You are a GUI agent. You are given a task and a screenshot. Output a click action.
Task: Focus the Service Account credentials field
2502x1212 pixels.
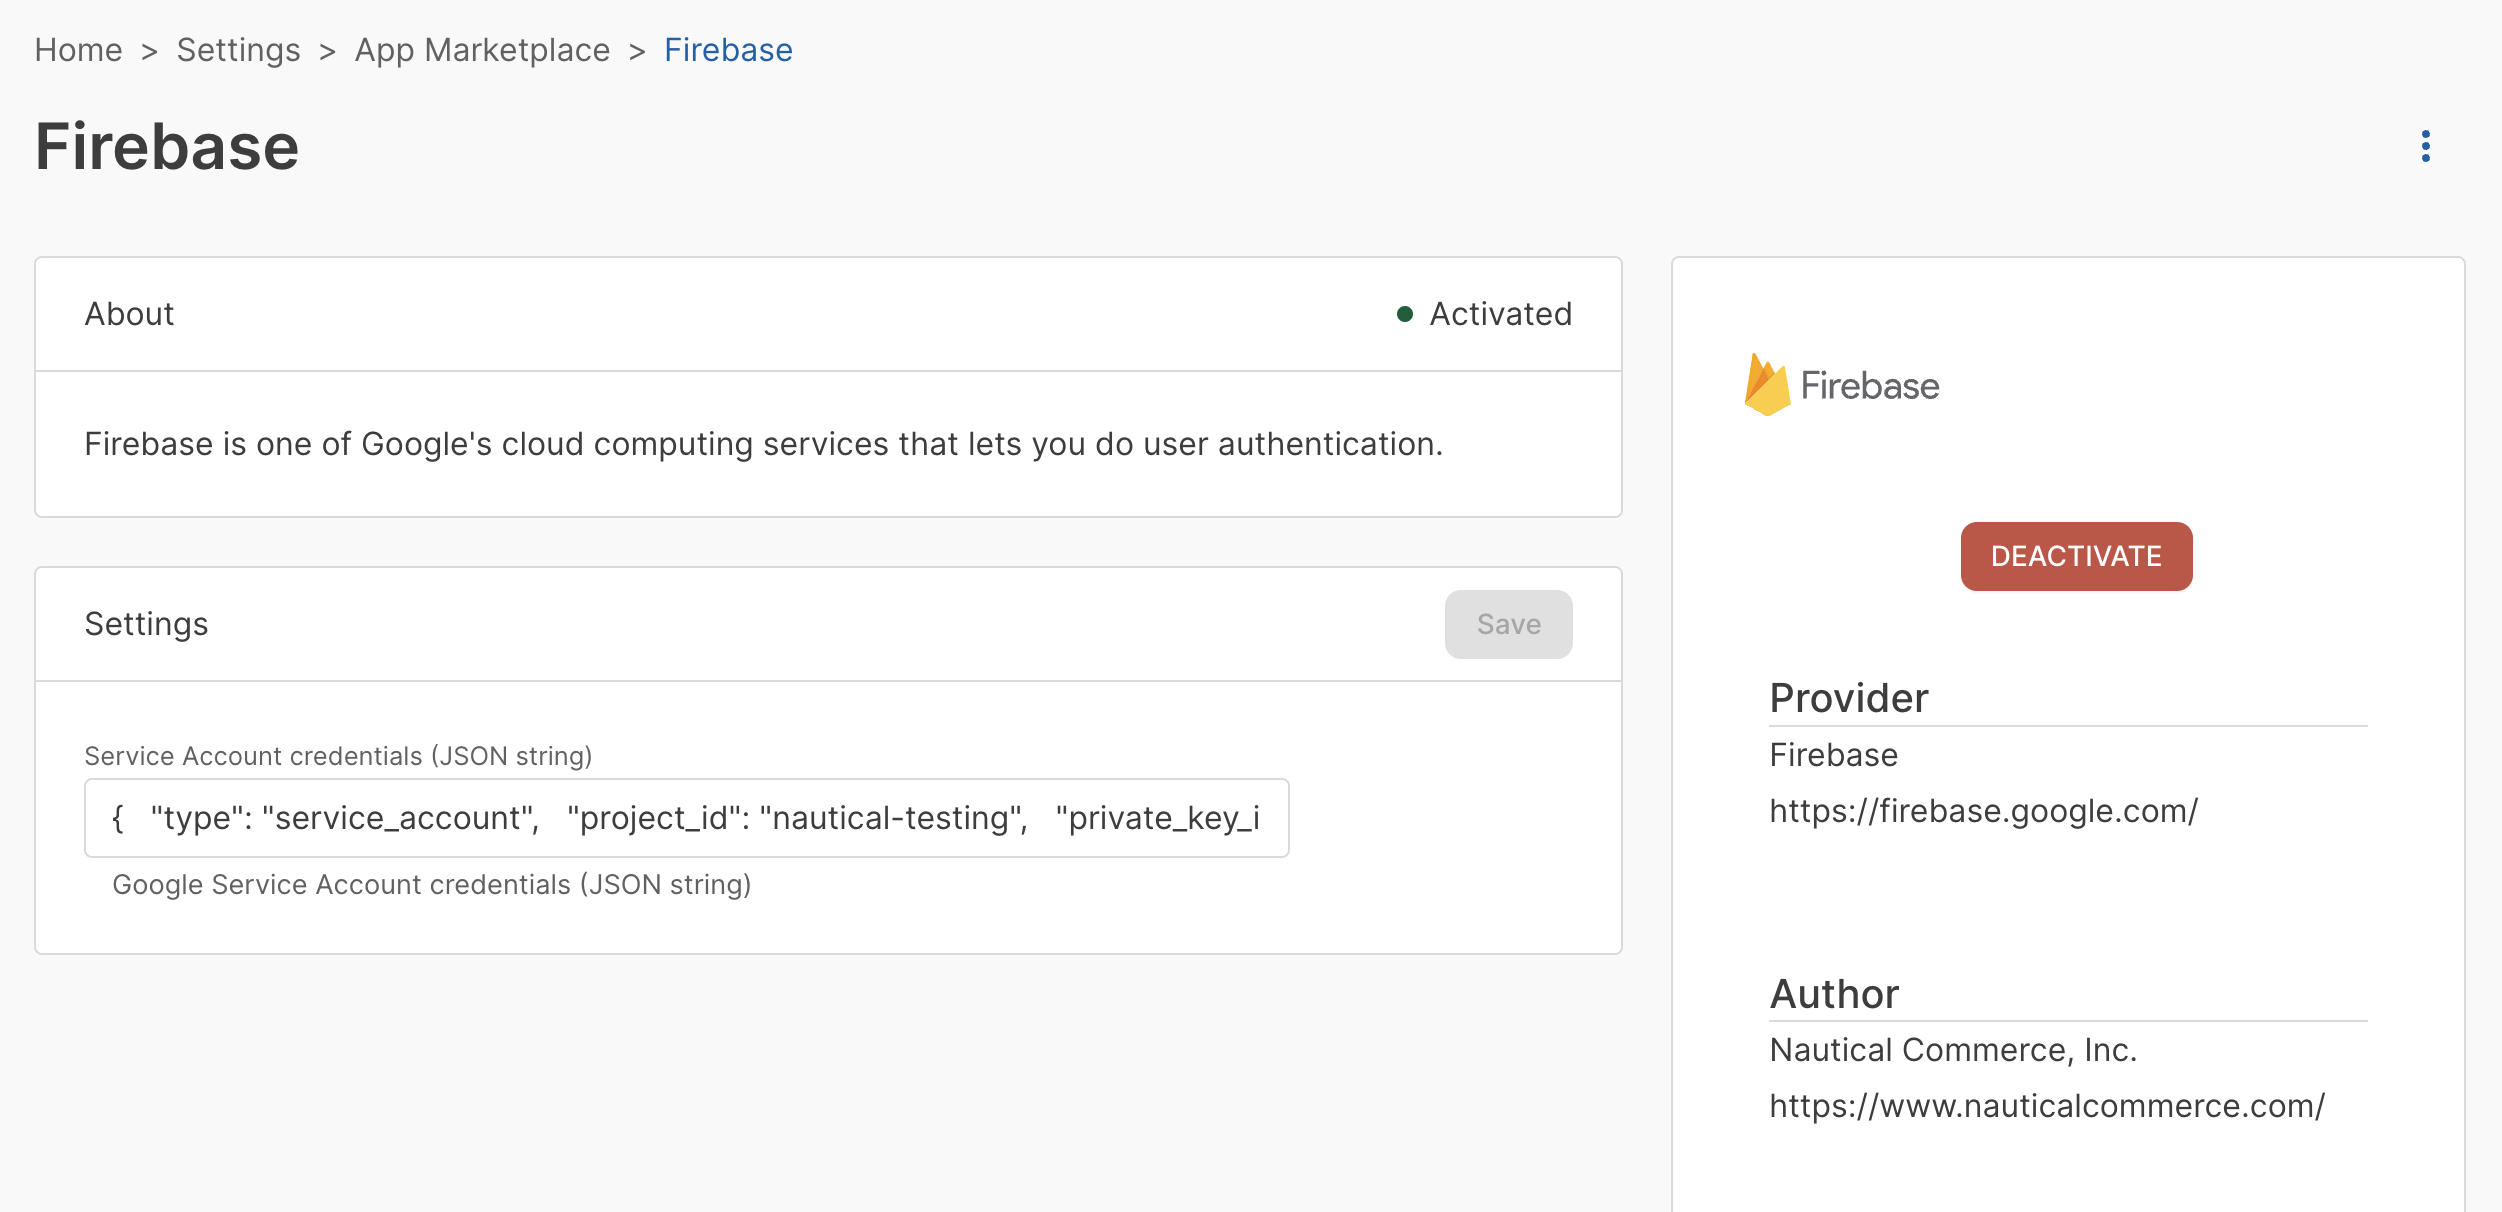click(686, 818)
